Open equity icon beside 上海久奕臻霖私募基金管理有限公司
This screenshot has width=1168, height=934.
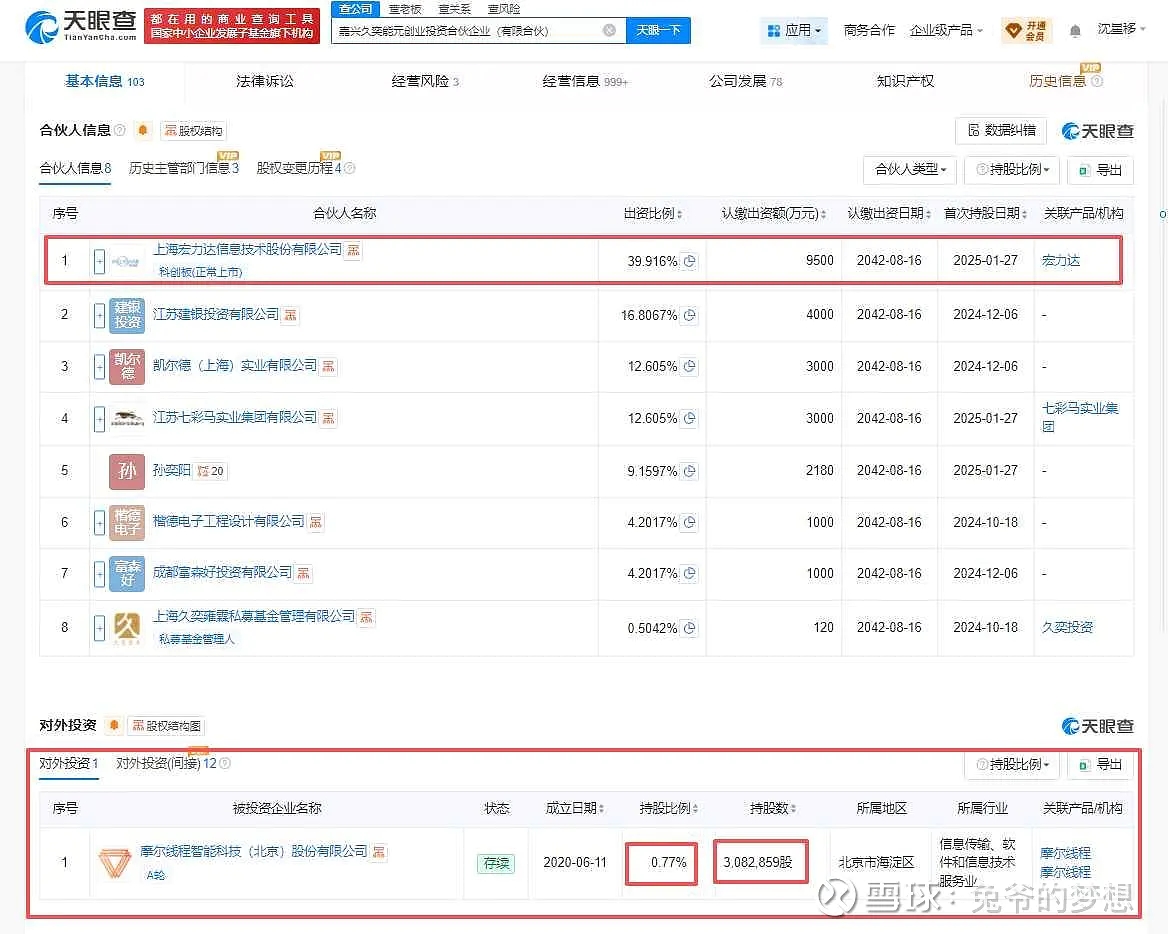pyautogui.click(x=366, y=617)
